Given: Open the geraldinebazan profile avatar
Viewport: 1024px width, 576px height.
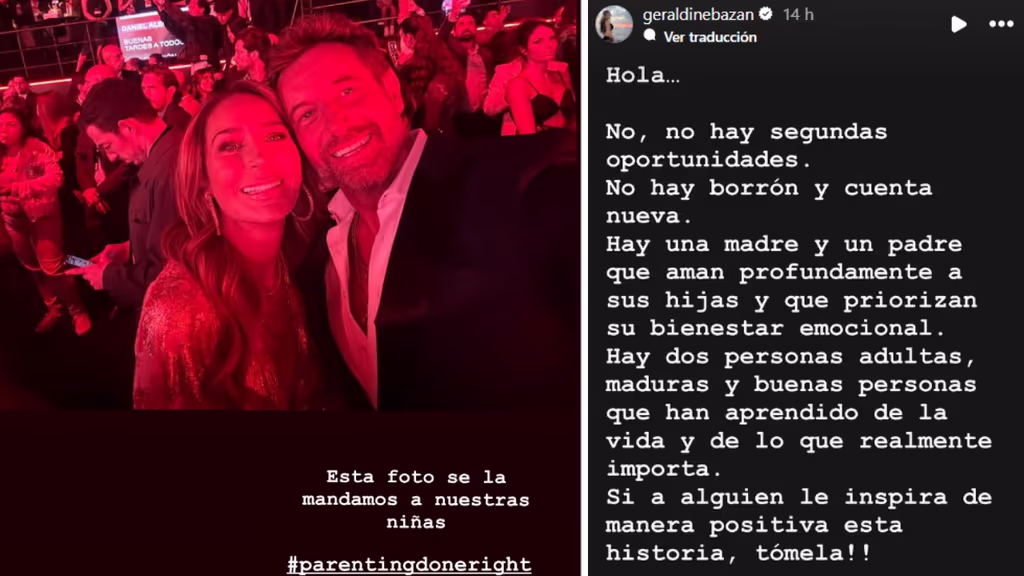Looking at the screenshot, I should click(613, 24).
